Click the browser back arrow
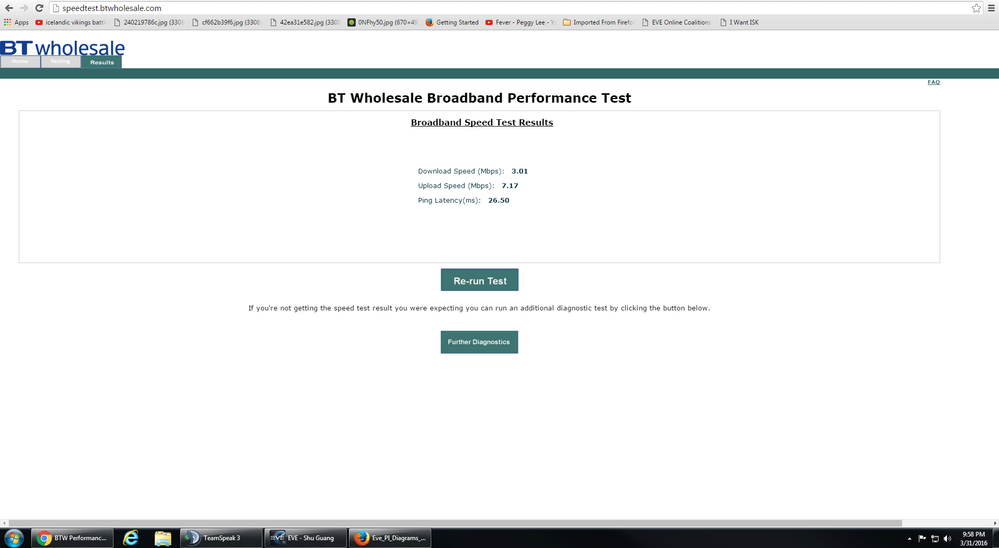 click(x=8, y=8)
